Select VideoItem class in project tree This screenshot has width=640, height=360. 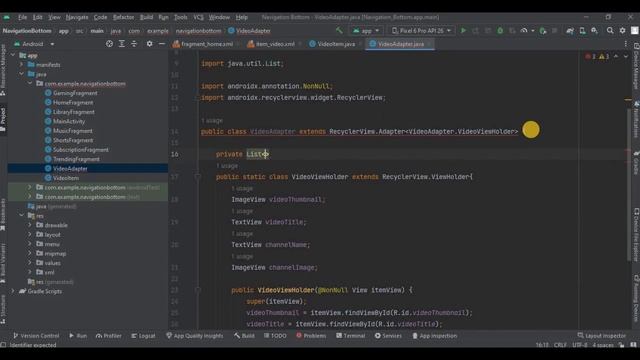pos(66,178)
